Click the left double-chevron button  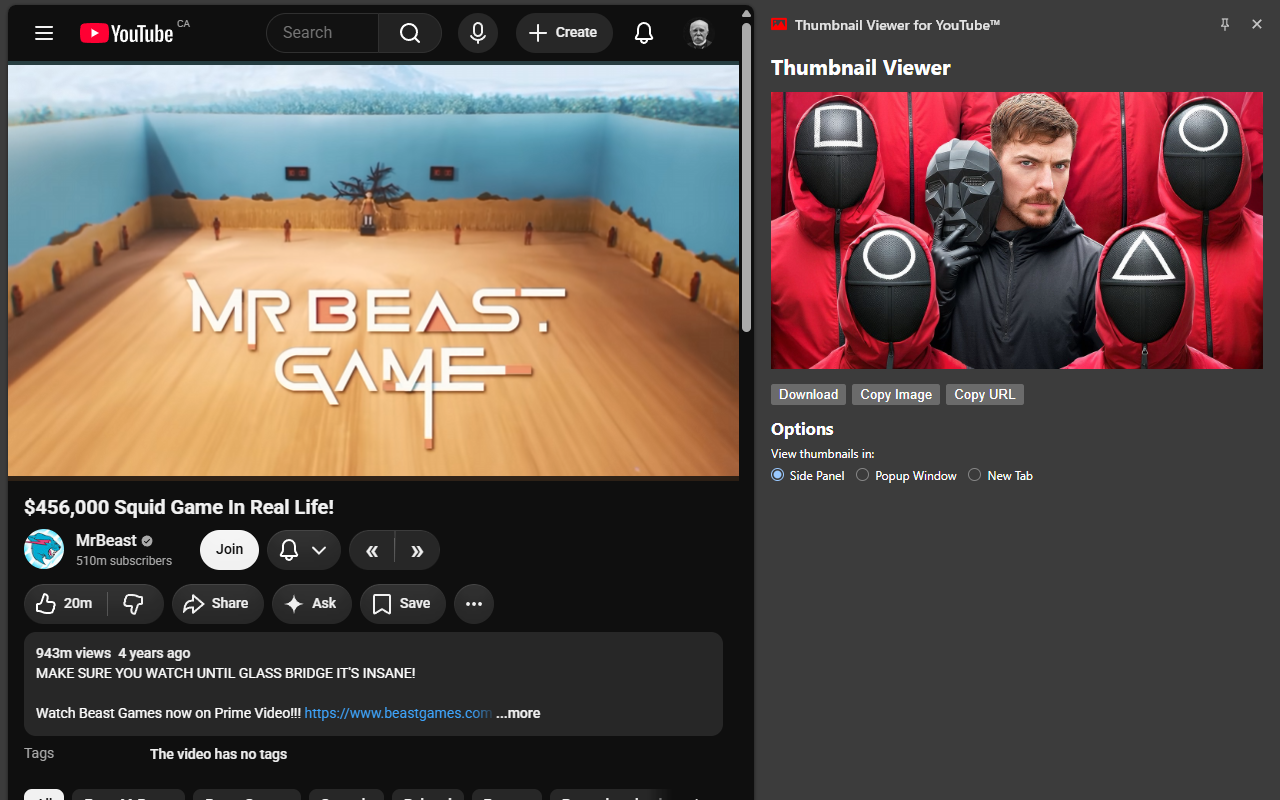372,550
